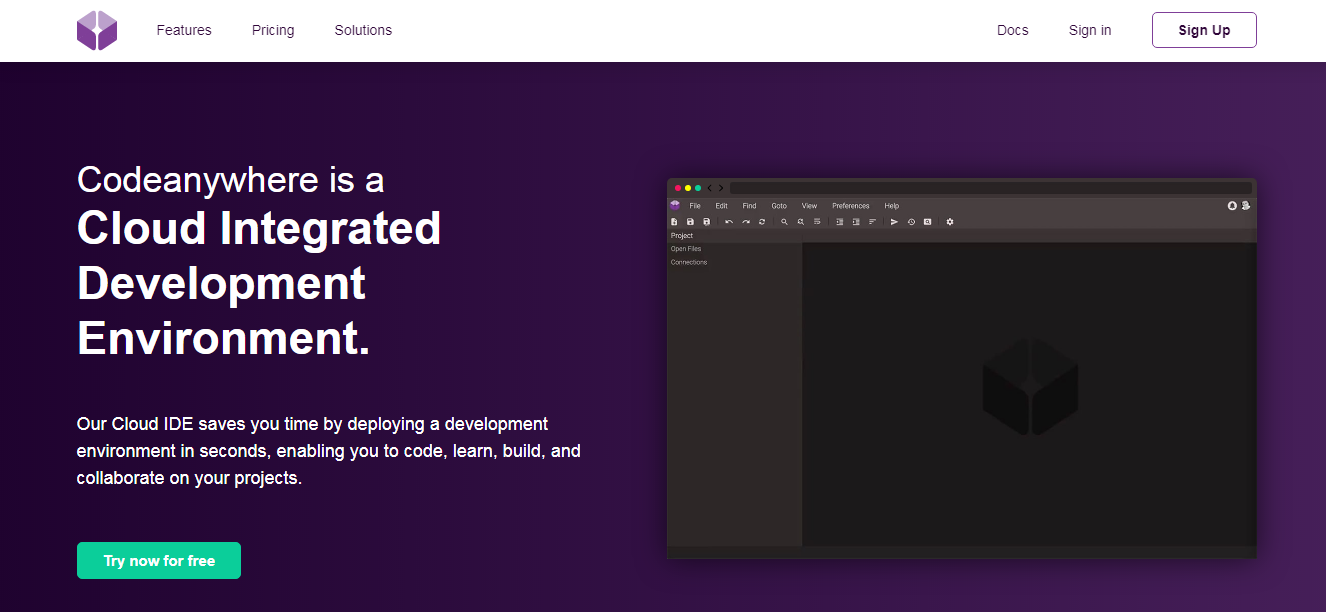Click the Refresh icon in IDE toolbar

(762, 222)
